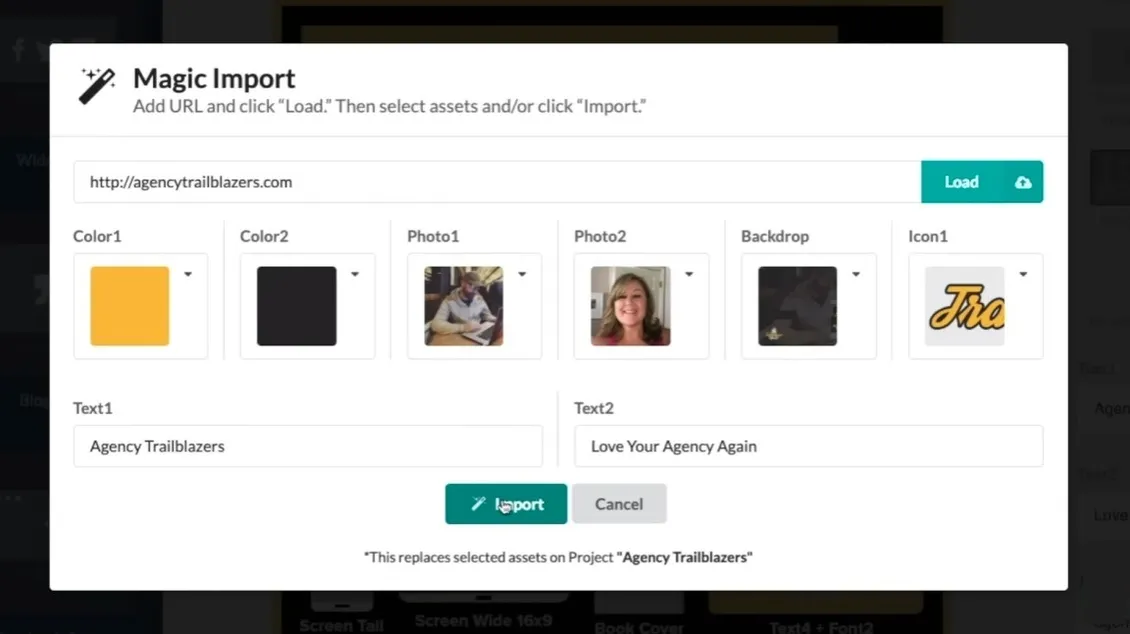Click the URL input field
Image resolution: width=1130 pixels, height=634 pixels.
497,182
